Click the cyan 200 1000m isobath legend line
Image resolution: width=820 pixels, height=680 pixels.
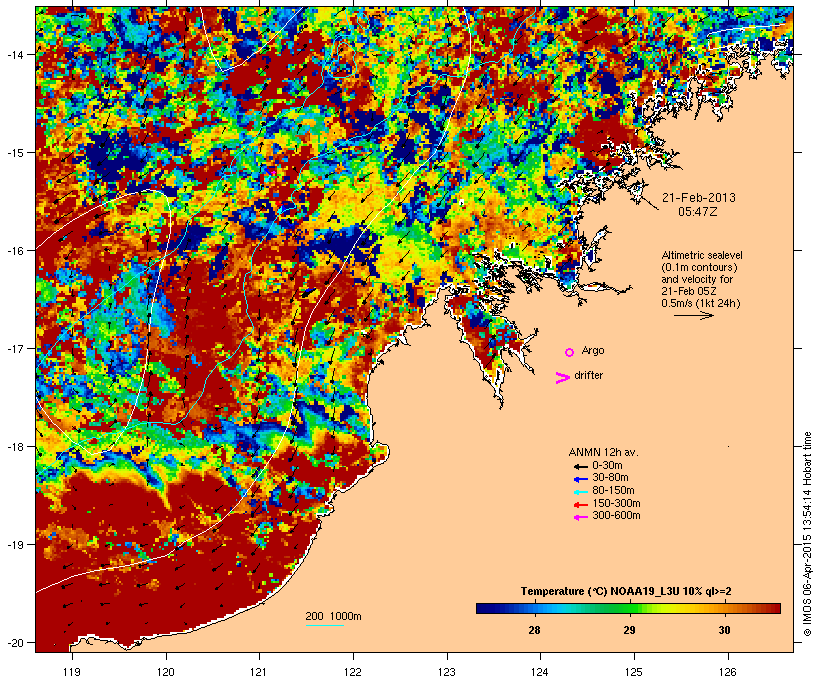325,625
